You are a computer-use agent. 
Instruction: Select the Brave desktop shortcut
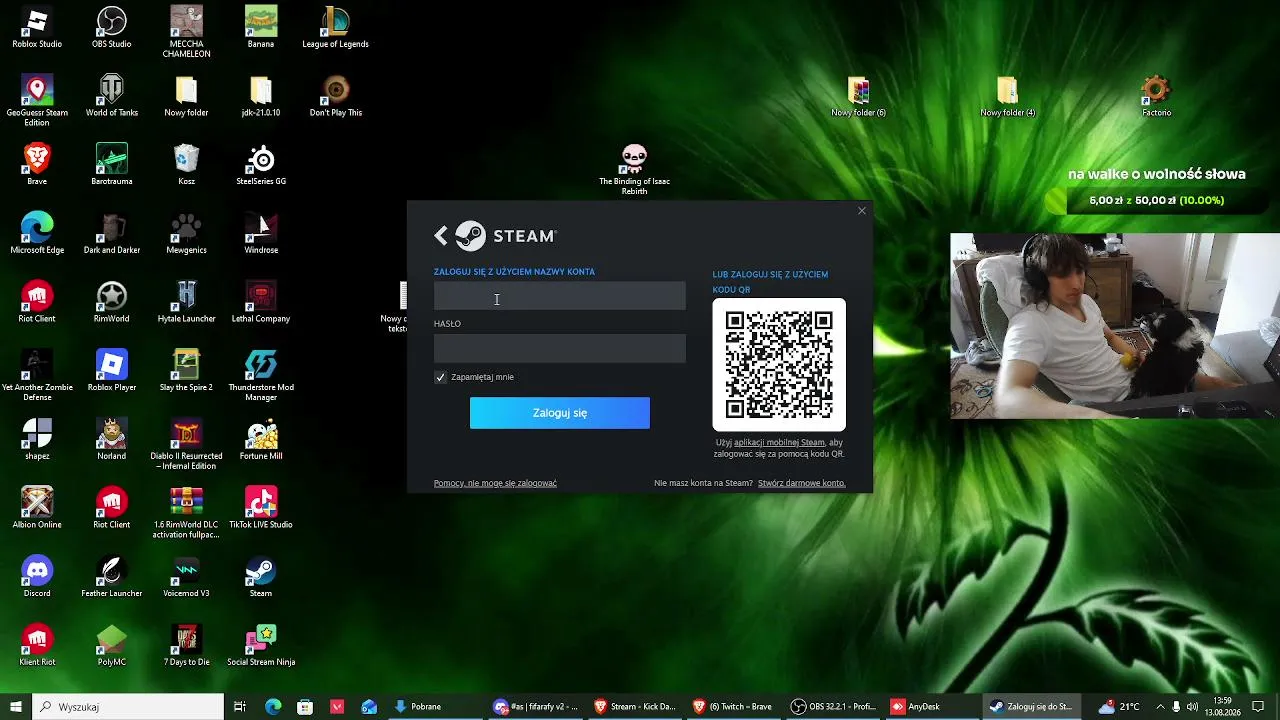pos(37,165)
